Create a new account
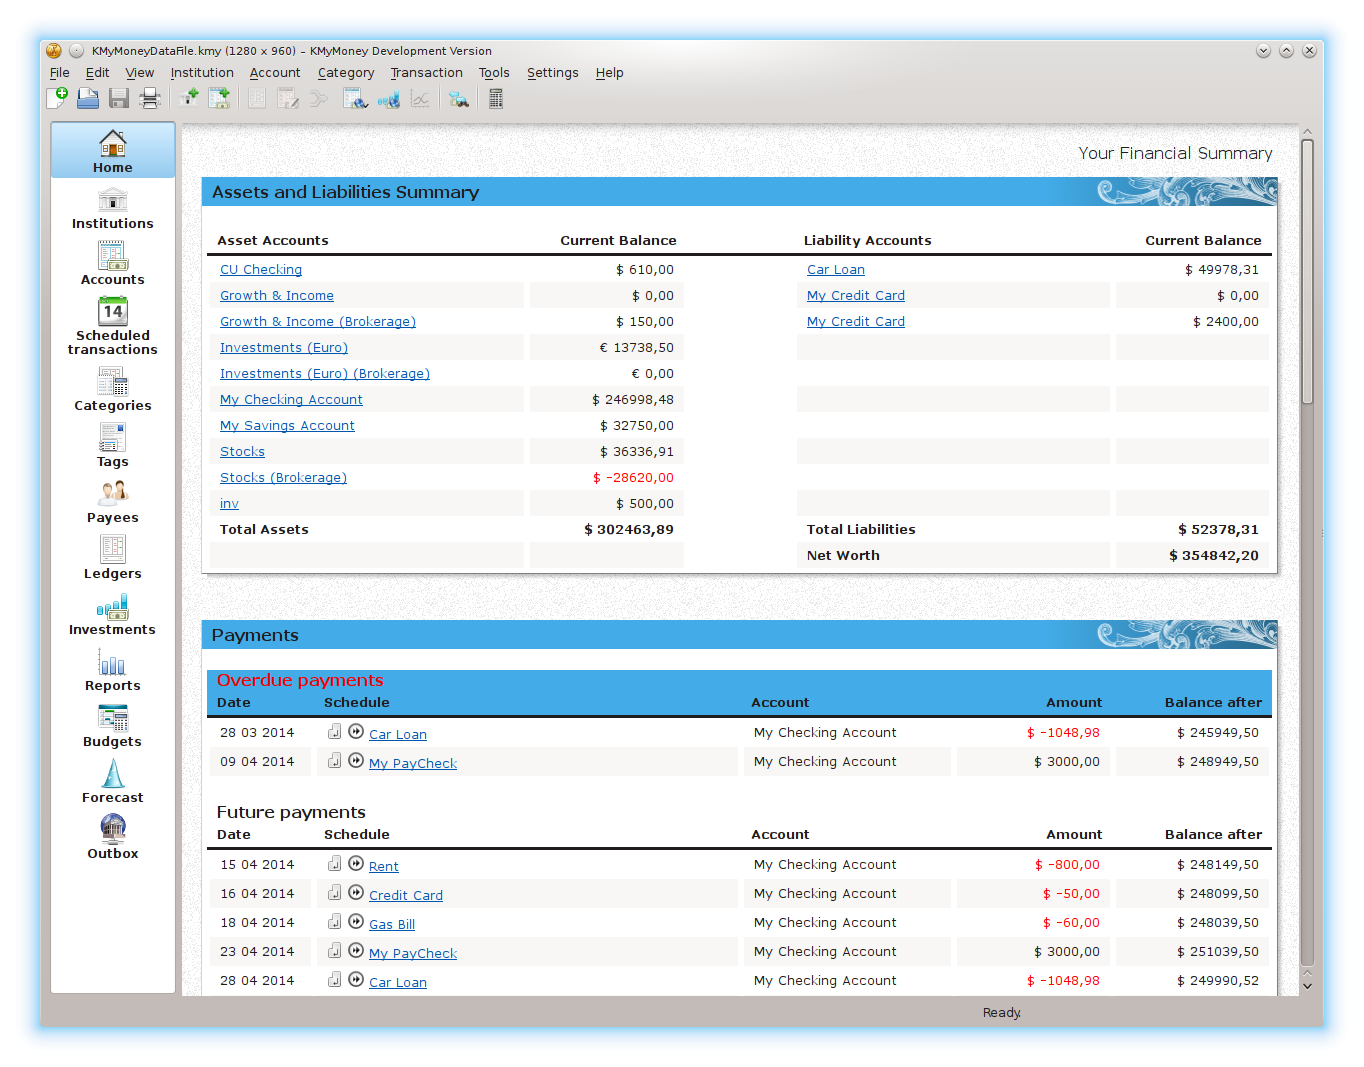This screenshot has width=1364, height=1067. click(220, 97)
